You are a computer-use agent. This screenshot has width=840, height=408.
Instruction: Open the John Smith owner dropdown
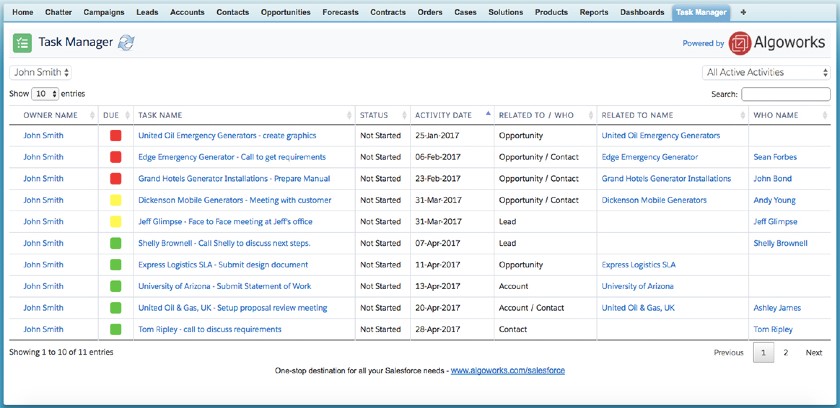click(x=41, y=73)
